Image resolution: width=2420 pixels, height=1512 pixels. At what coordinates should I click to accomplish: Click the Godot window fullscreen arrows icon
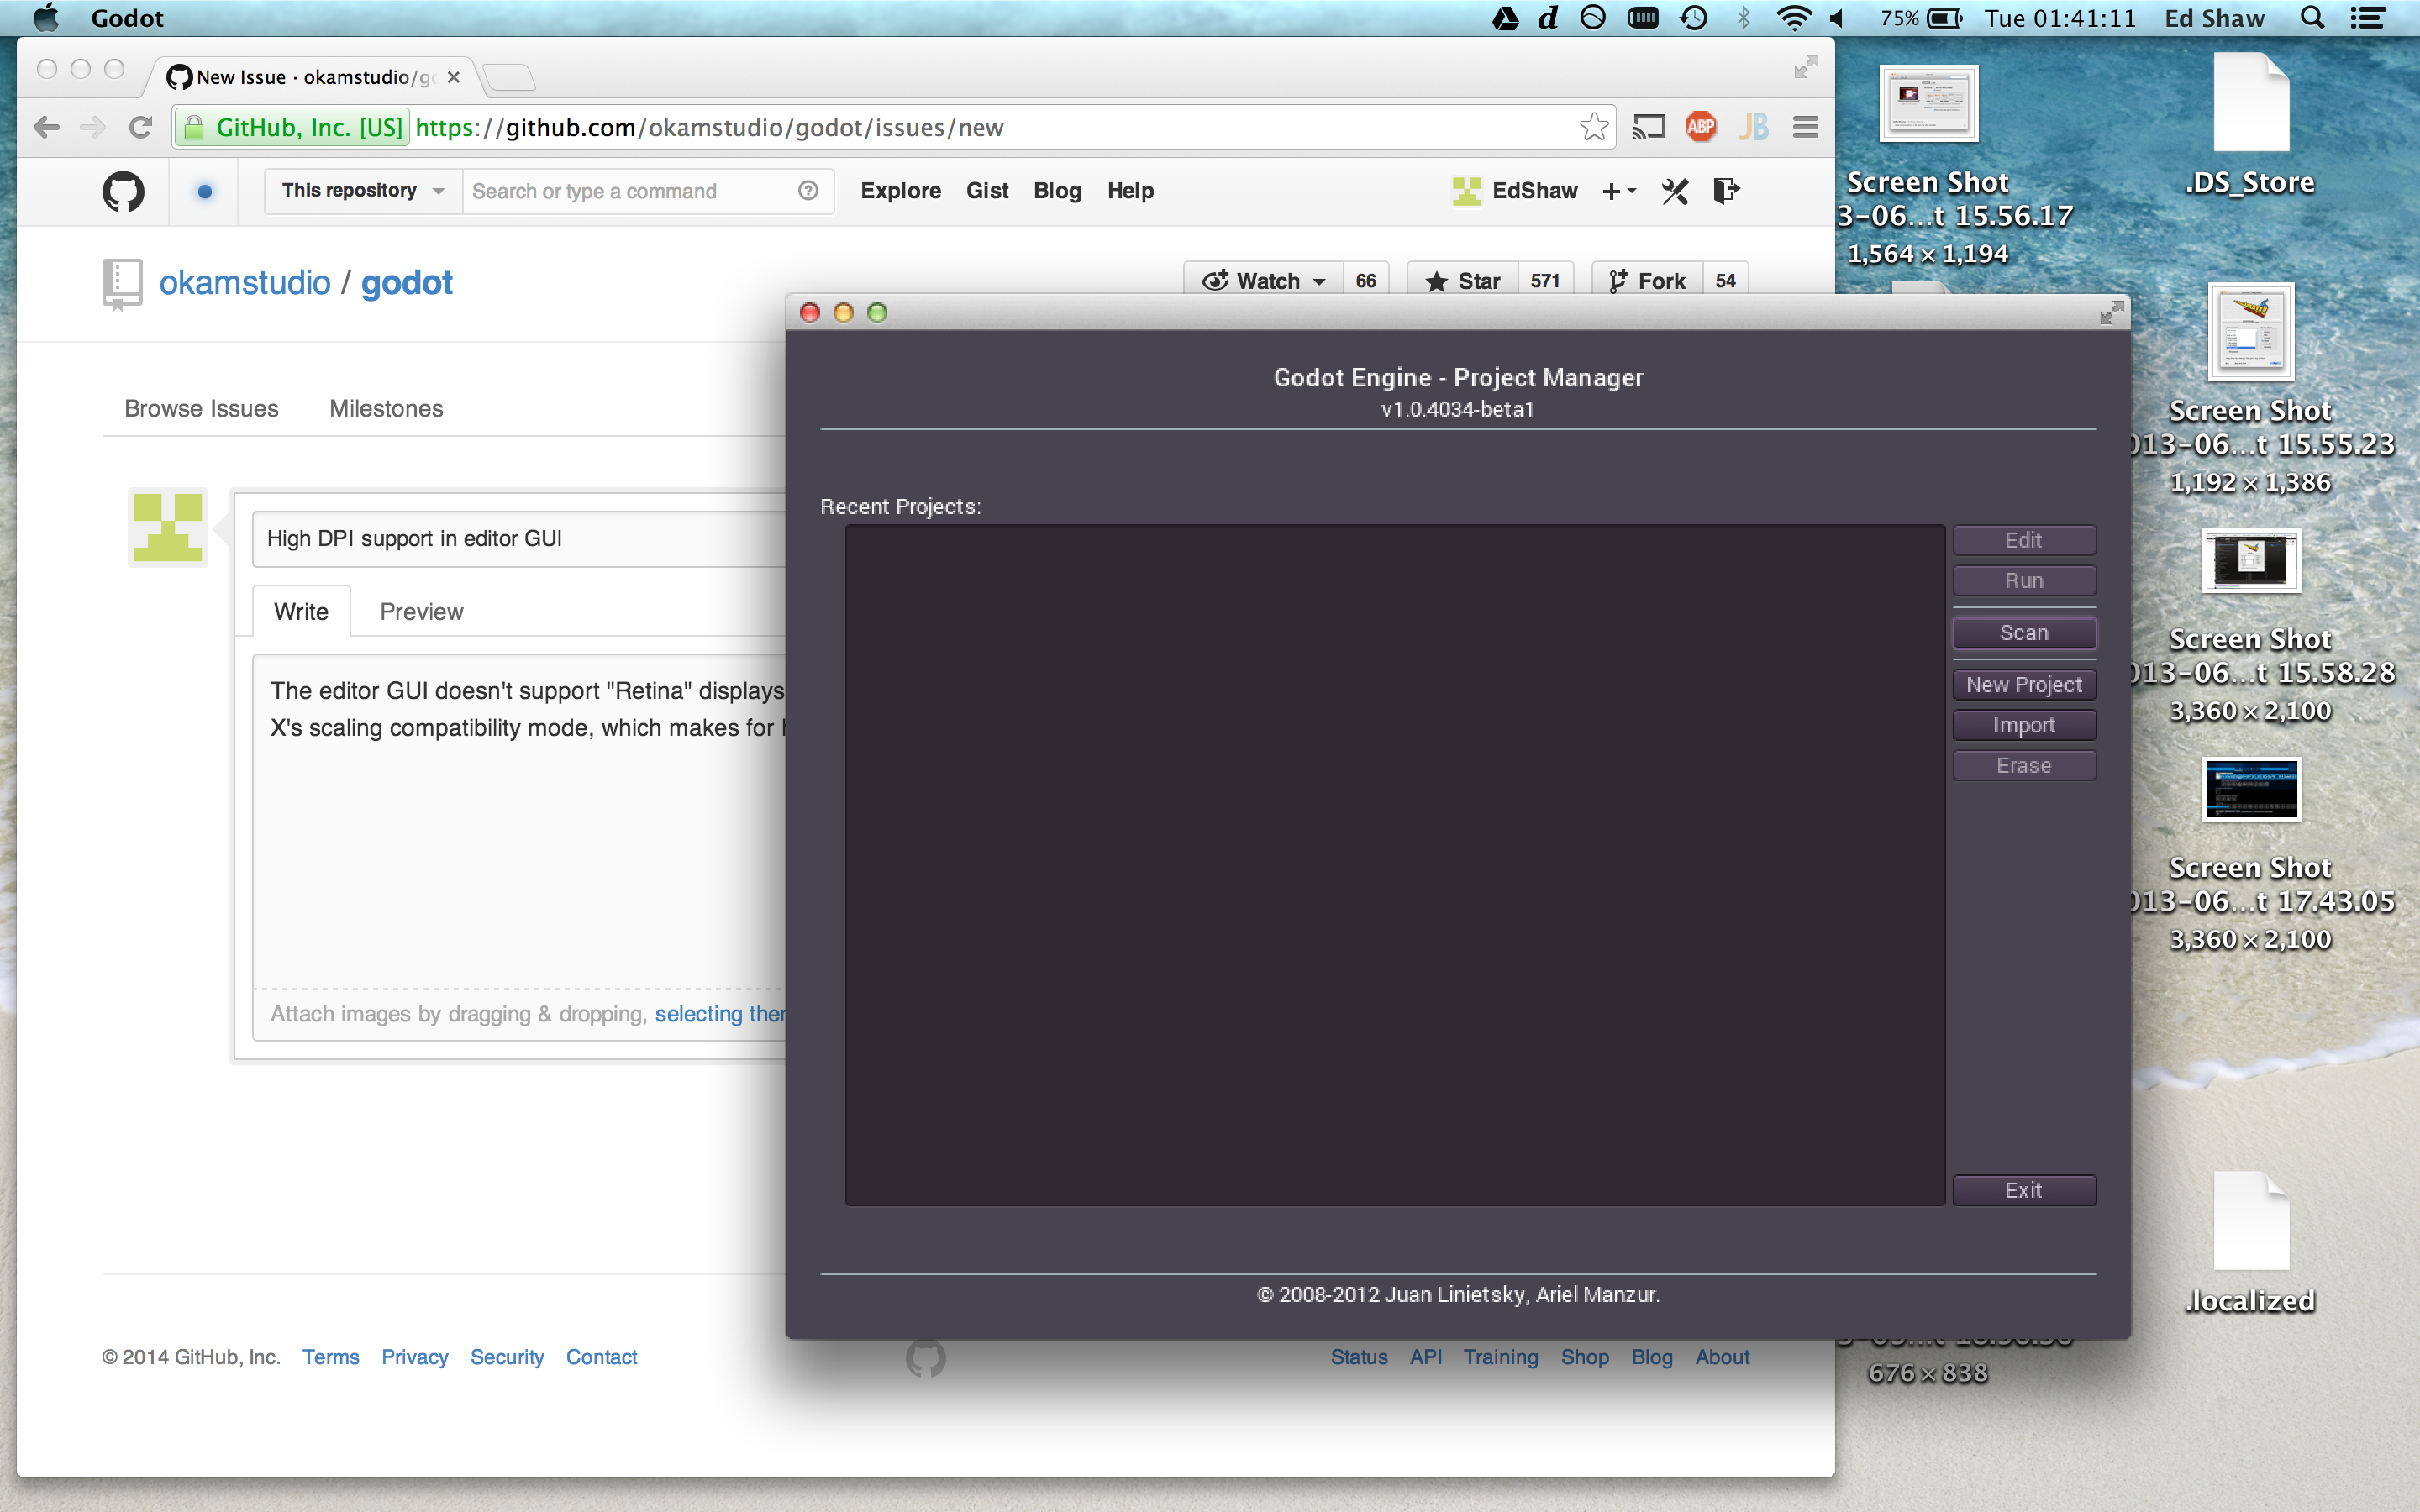tap(2111, 313)
